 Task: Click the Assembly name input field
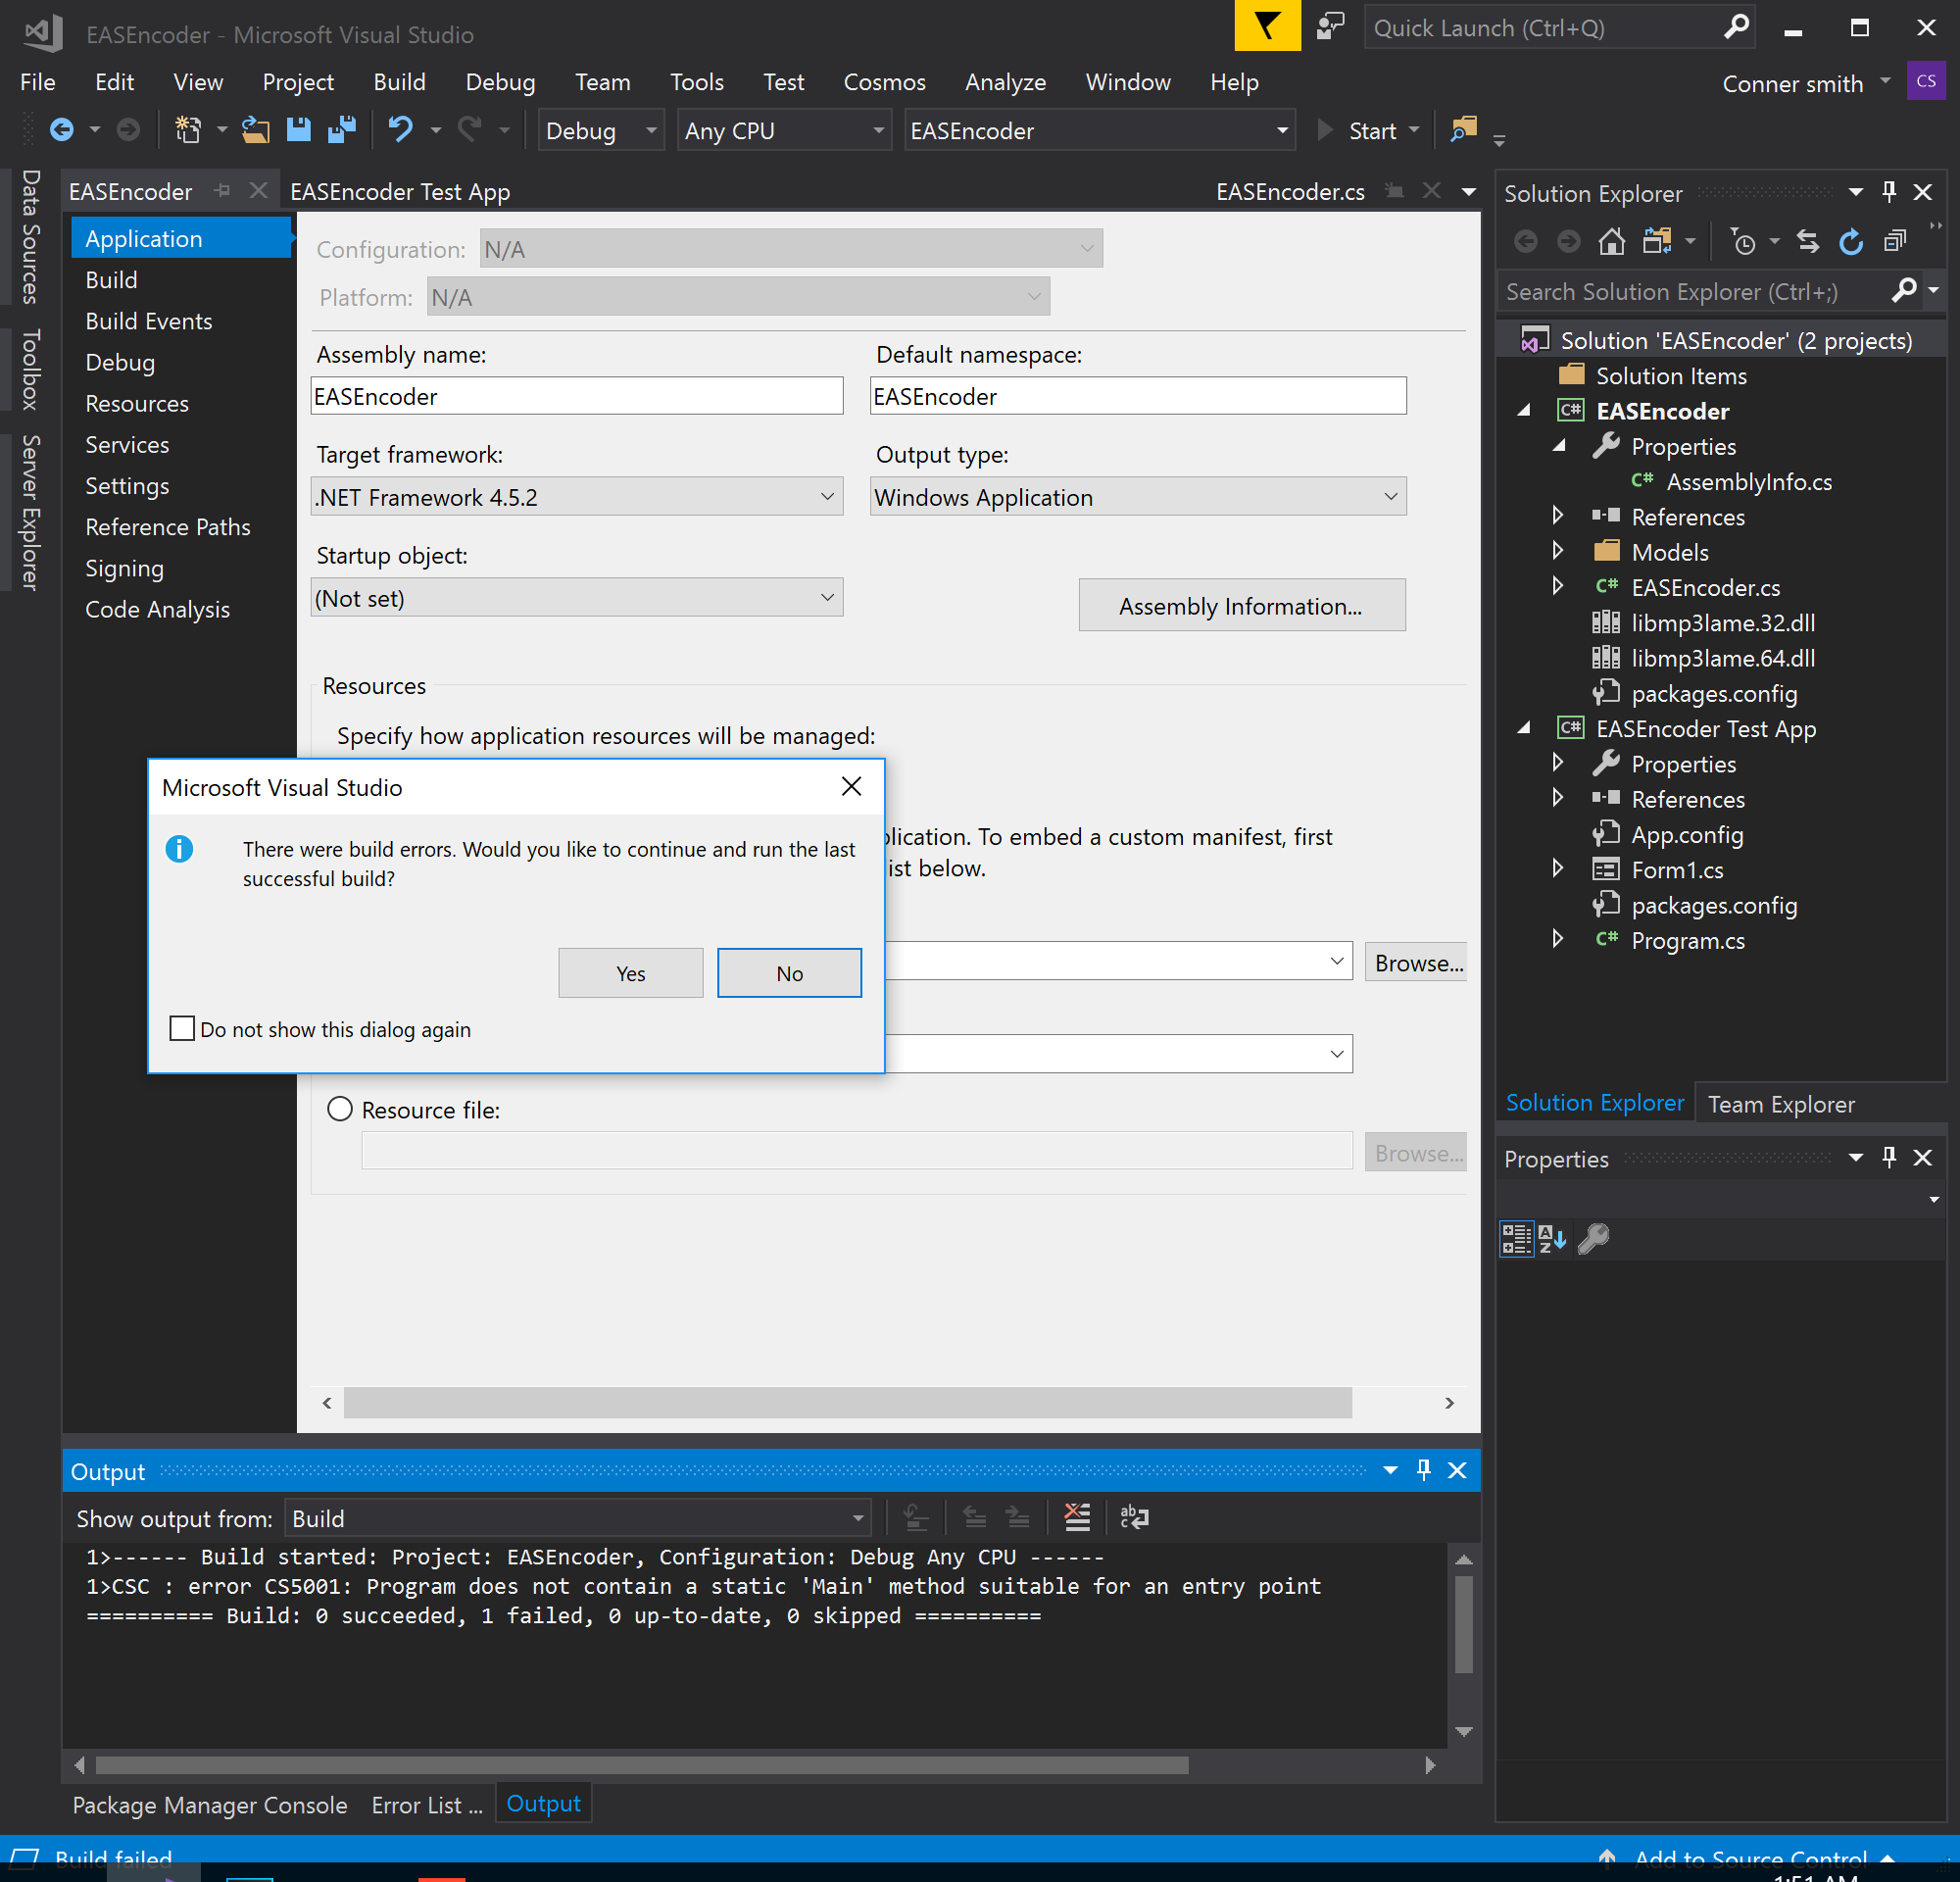coord(577,396)
